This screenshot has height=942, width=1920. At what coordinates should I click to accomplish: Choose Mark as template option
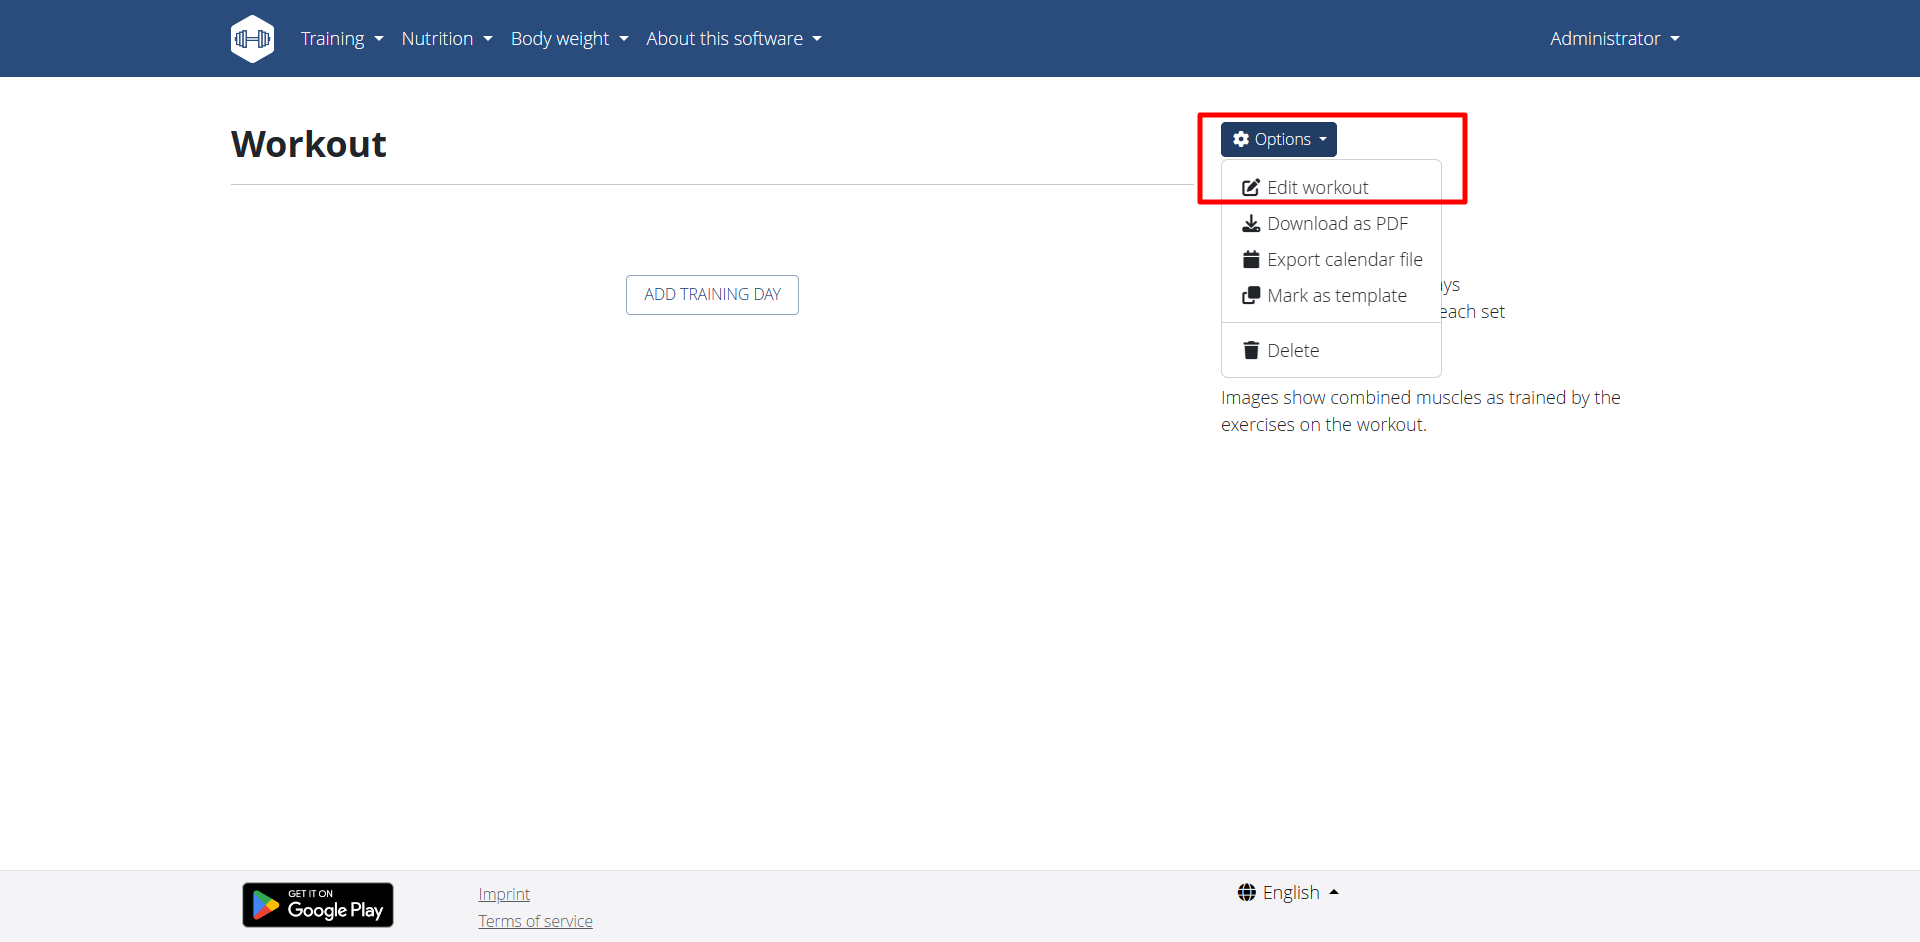tap(1336, 296)
